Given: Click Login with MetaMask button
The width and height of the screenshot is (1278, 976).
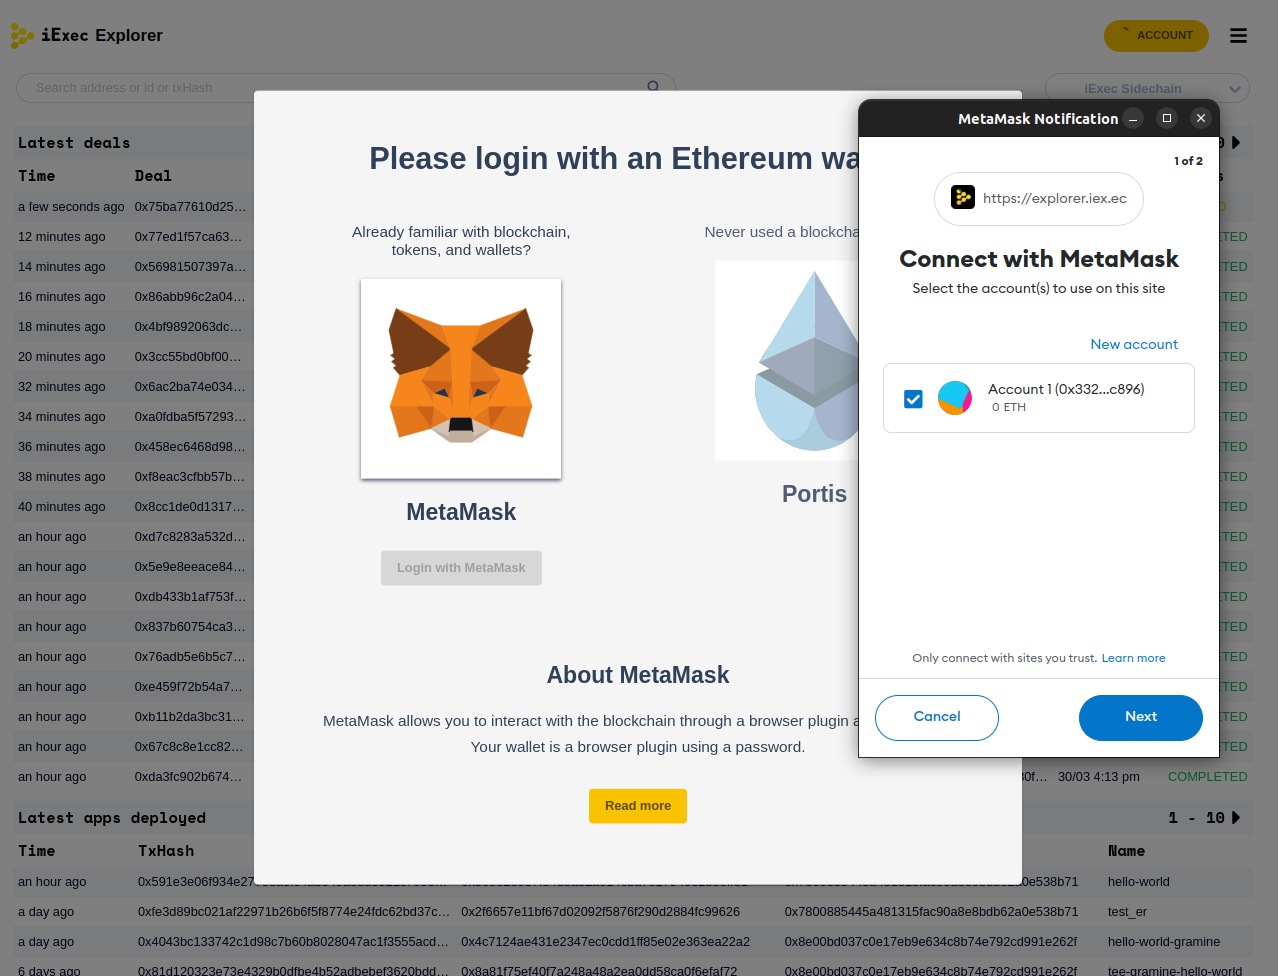Looking at the screenshot, I should tap(461, 568).
